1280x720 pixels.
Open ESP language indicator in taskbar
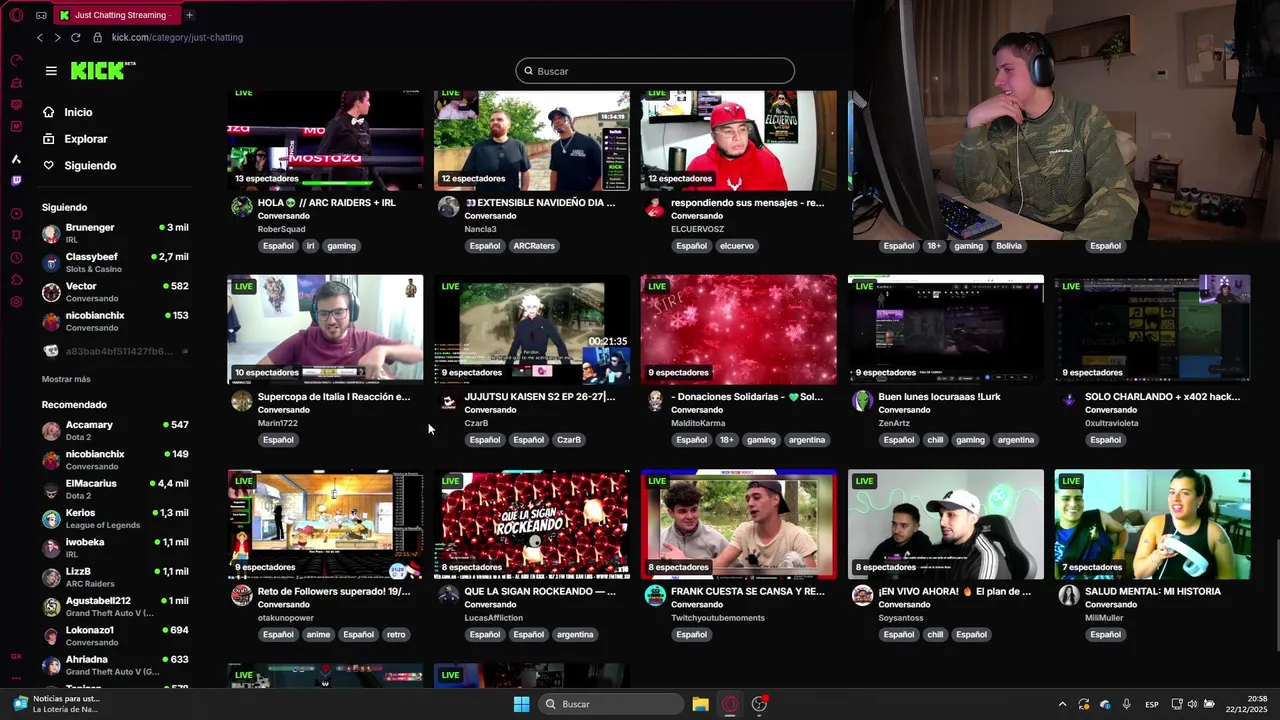1152,704
